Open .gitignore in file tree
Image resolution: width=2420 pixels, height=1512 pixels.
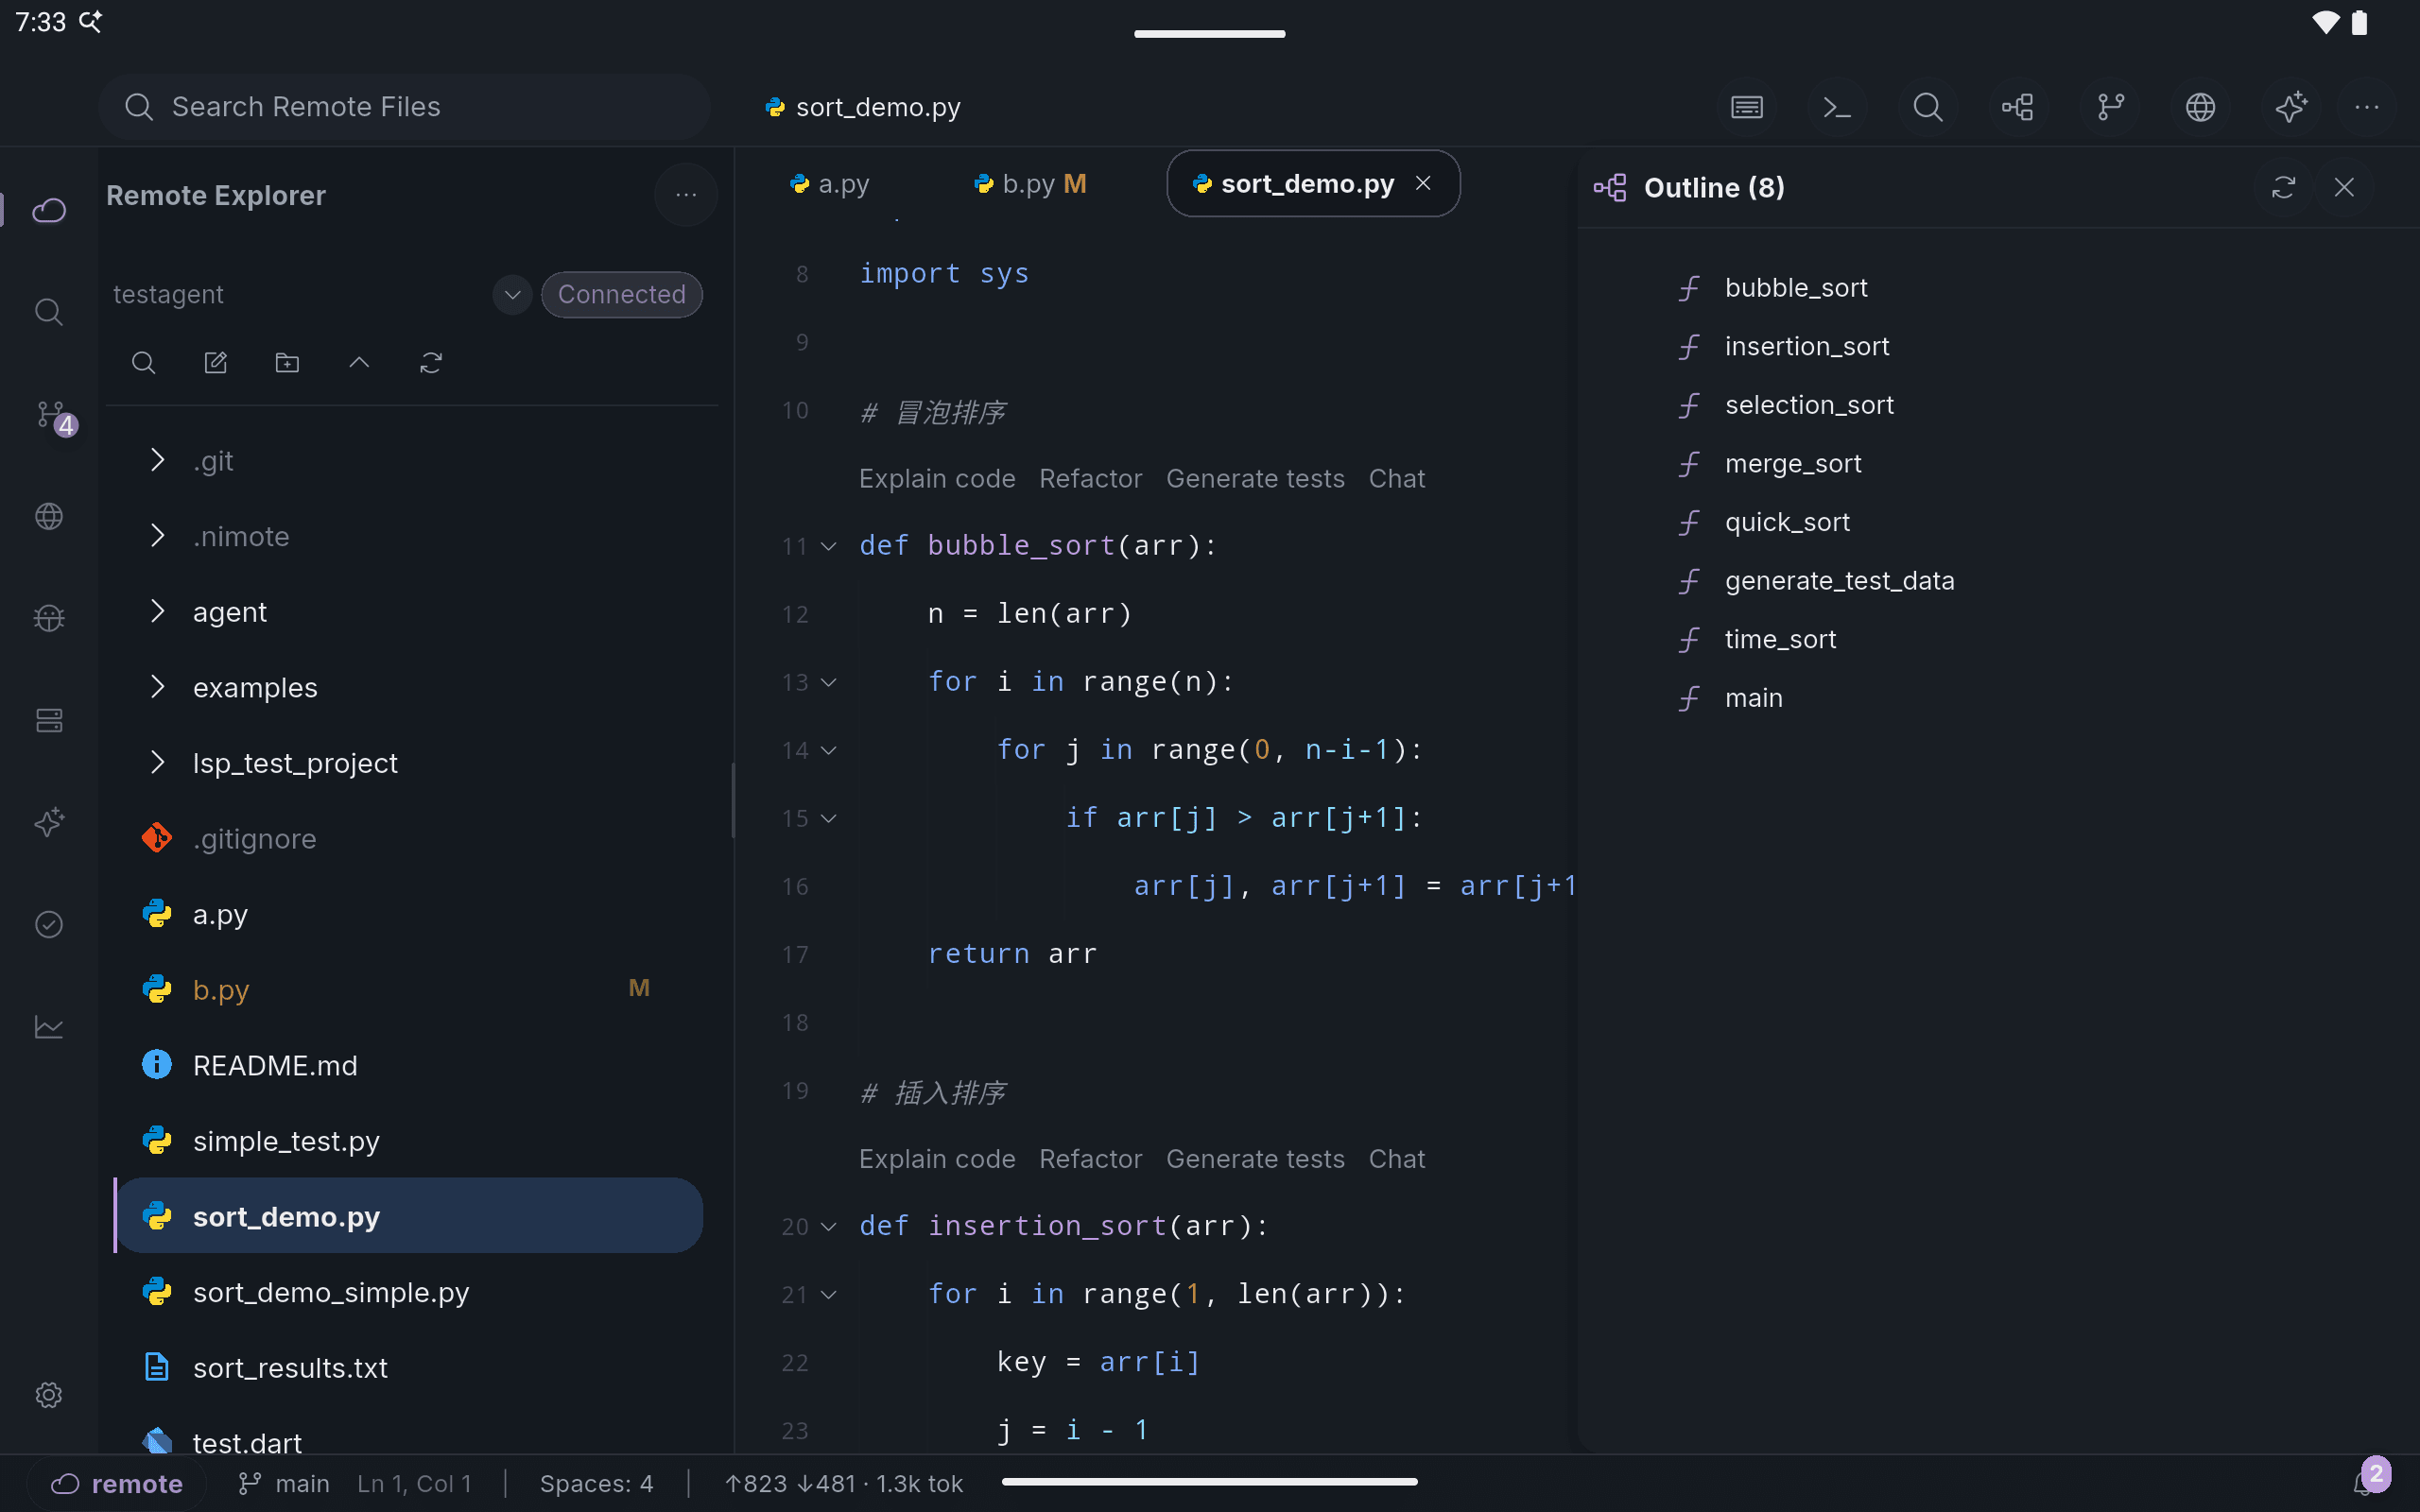tap(410, 838)
